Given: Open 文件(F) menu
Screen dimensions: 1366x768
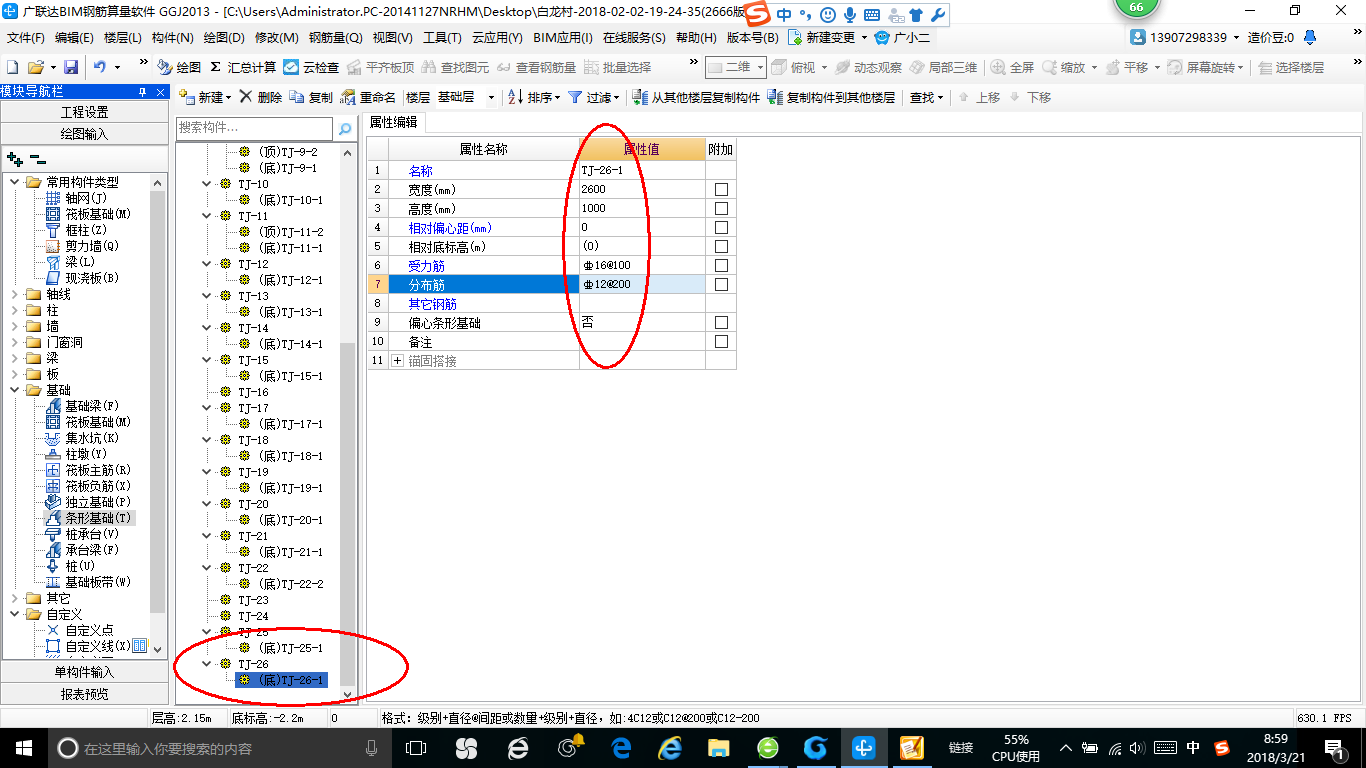Looking at the screenshot, I should pos(26,37).
